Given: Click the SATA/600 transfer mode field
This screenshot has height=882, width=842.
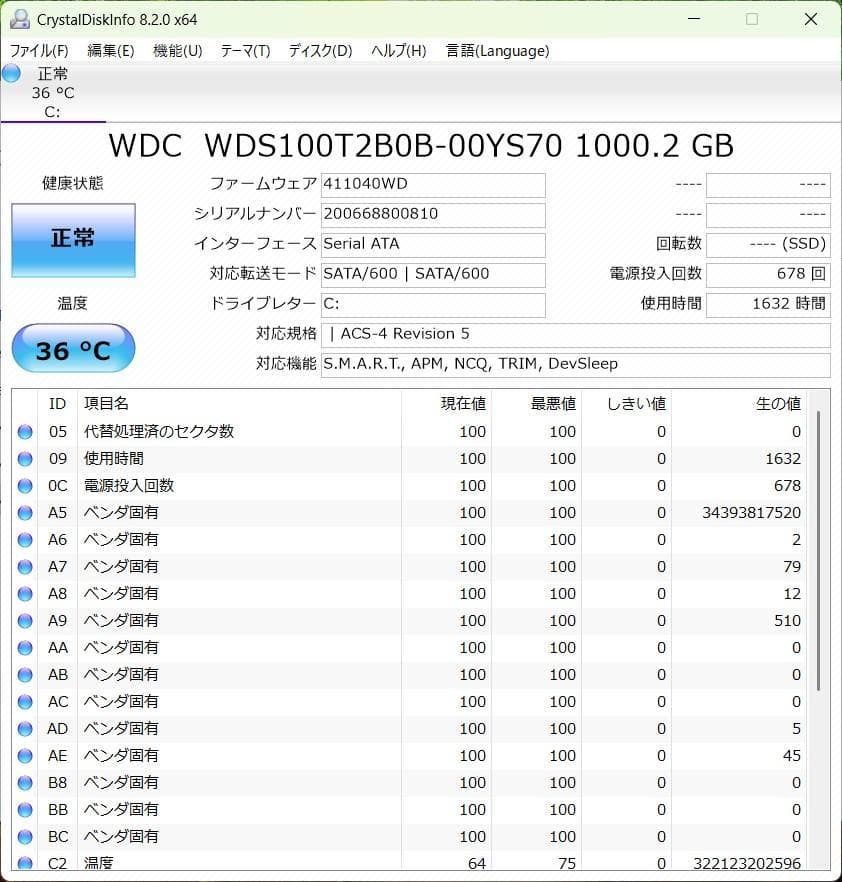Looking at the screenshot, I should pos(433,274).
